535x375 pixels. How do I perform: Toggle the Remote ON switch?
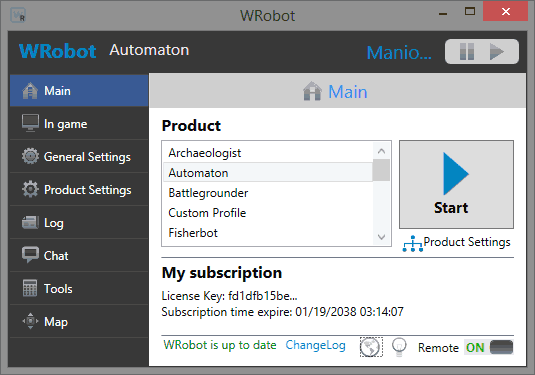489,347
